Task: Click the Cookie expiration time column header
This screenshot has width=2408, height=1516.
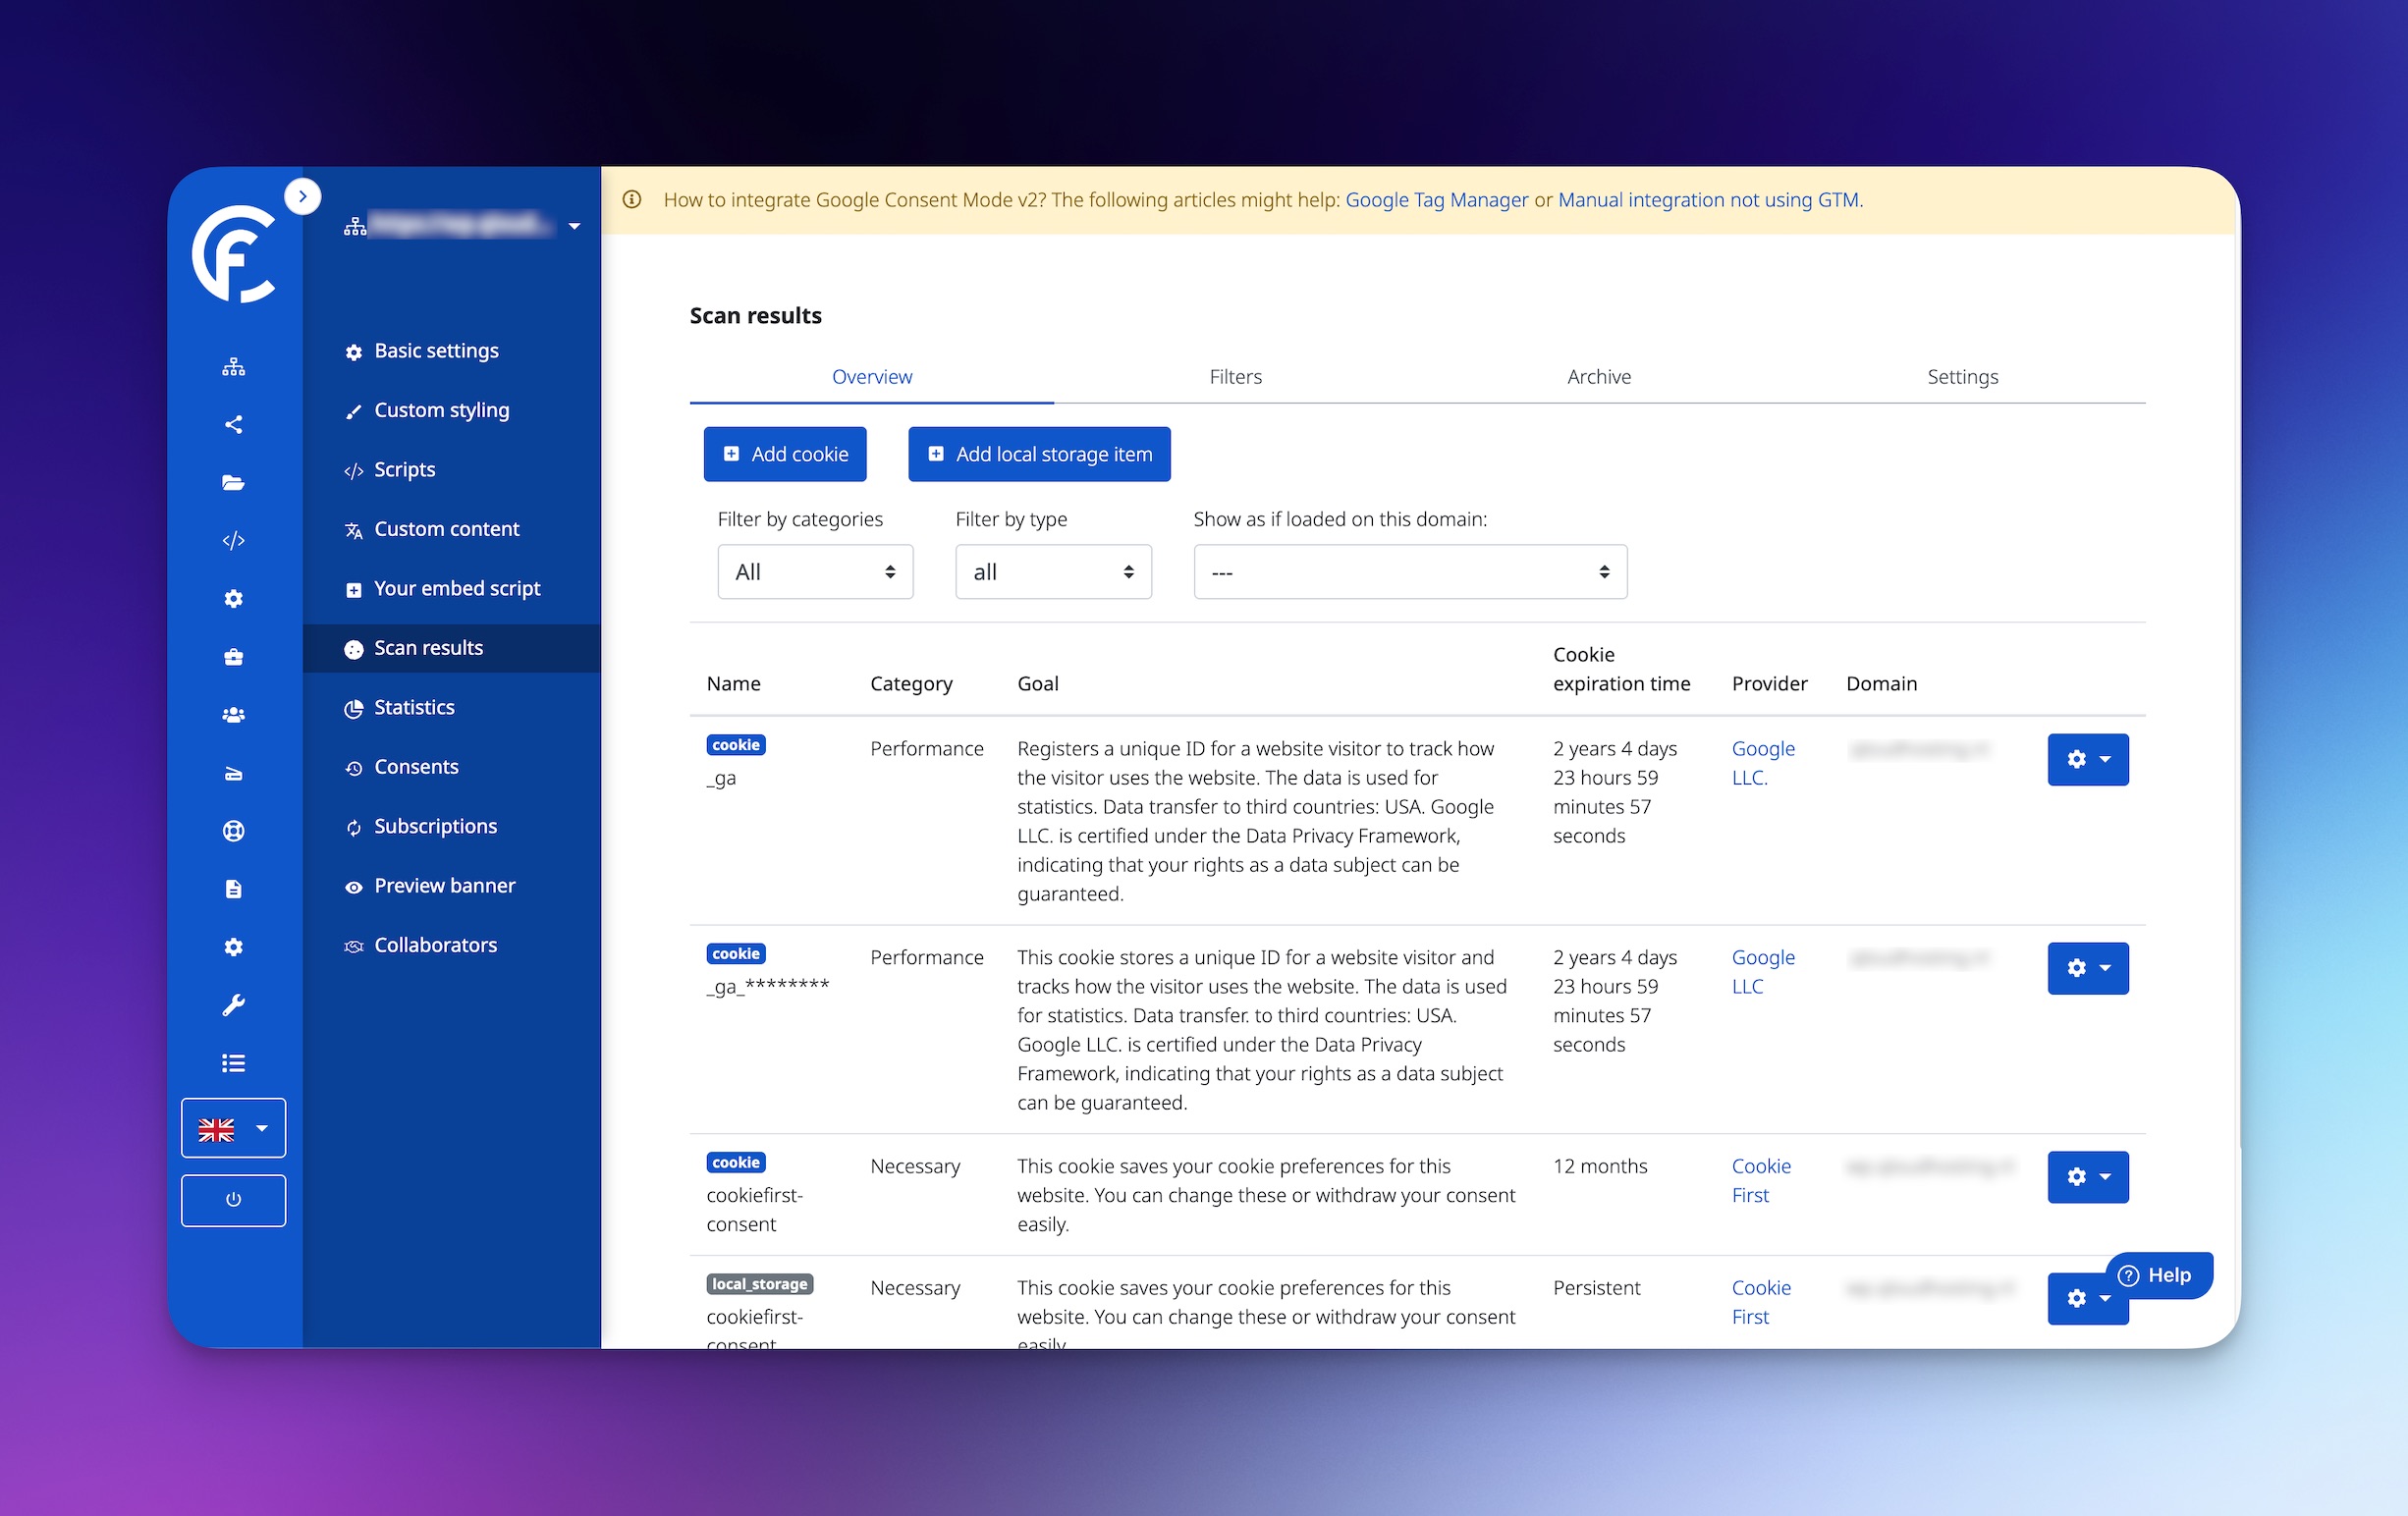Action: point(1621,669)
